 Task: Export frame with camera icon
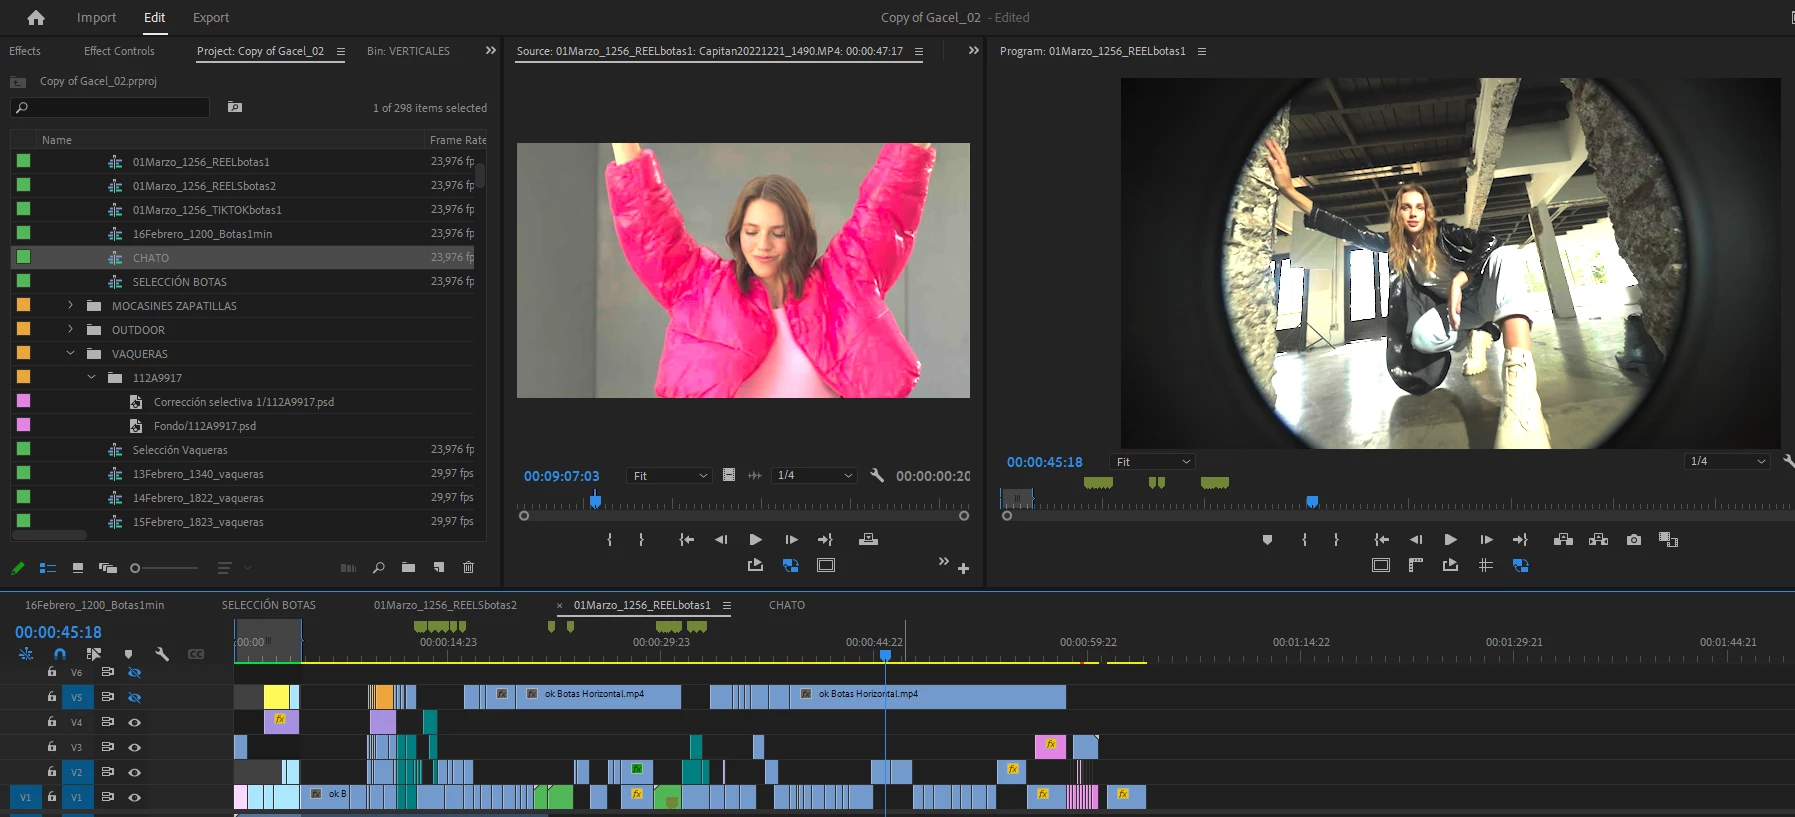1634,540
